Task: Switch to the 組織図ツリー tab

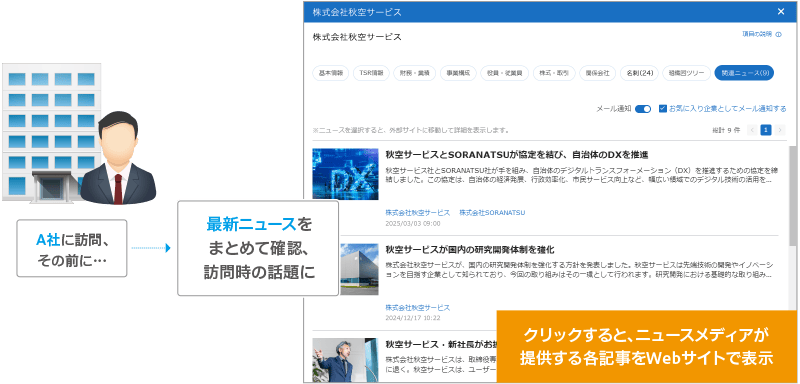Action: [x=687, y=73]
